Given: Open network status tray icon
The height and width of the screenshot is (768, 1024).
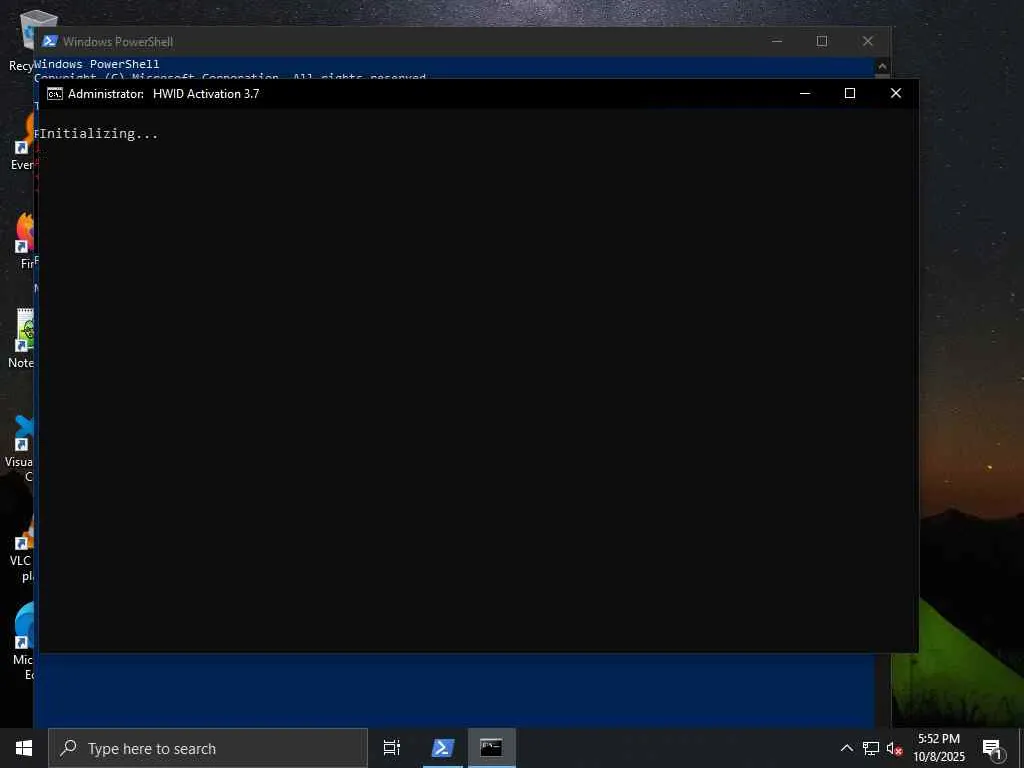Looking at the screenshot, I should [871, 748].
